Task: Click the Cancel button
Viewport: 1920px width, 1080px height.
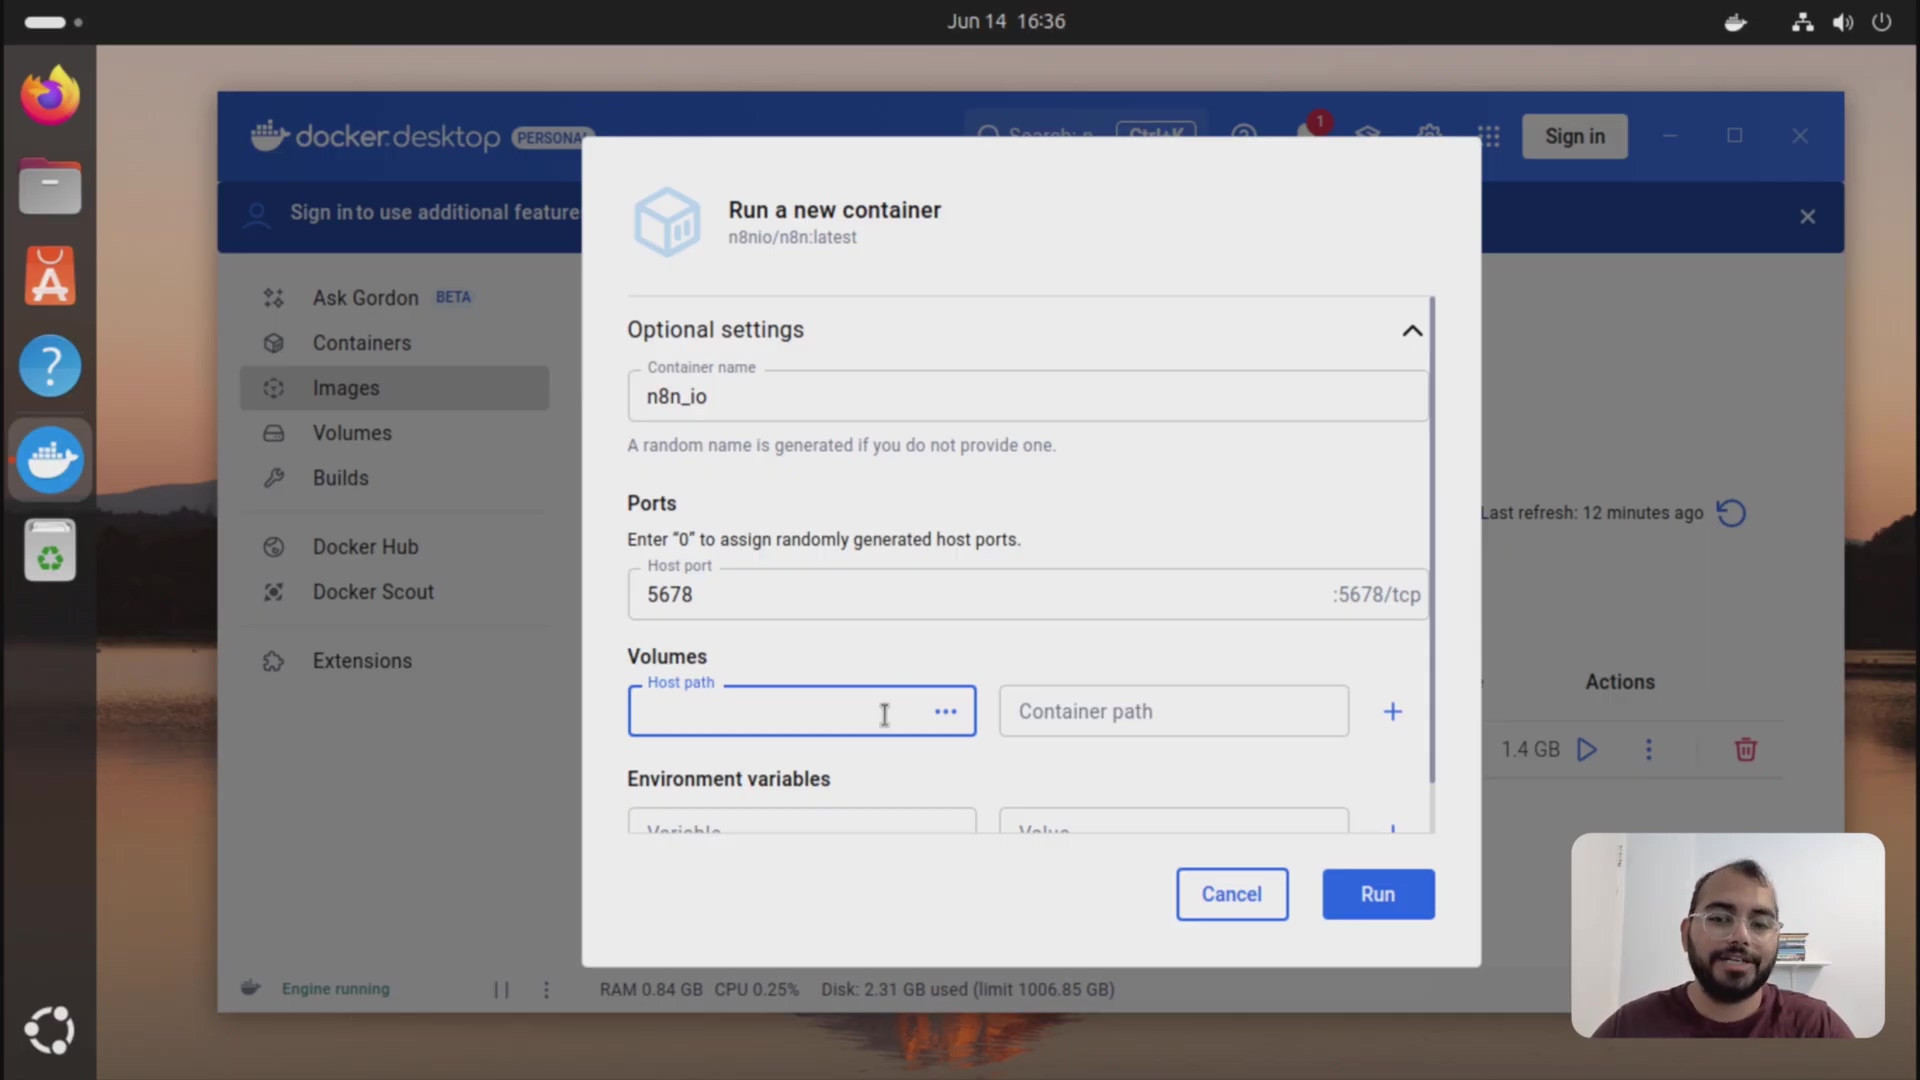Action: (x=1232, y=894)
